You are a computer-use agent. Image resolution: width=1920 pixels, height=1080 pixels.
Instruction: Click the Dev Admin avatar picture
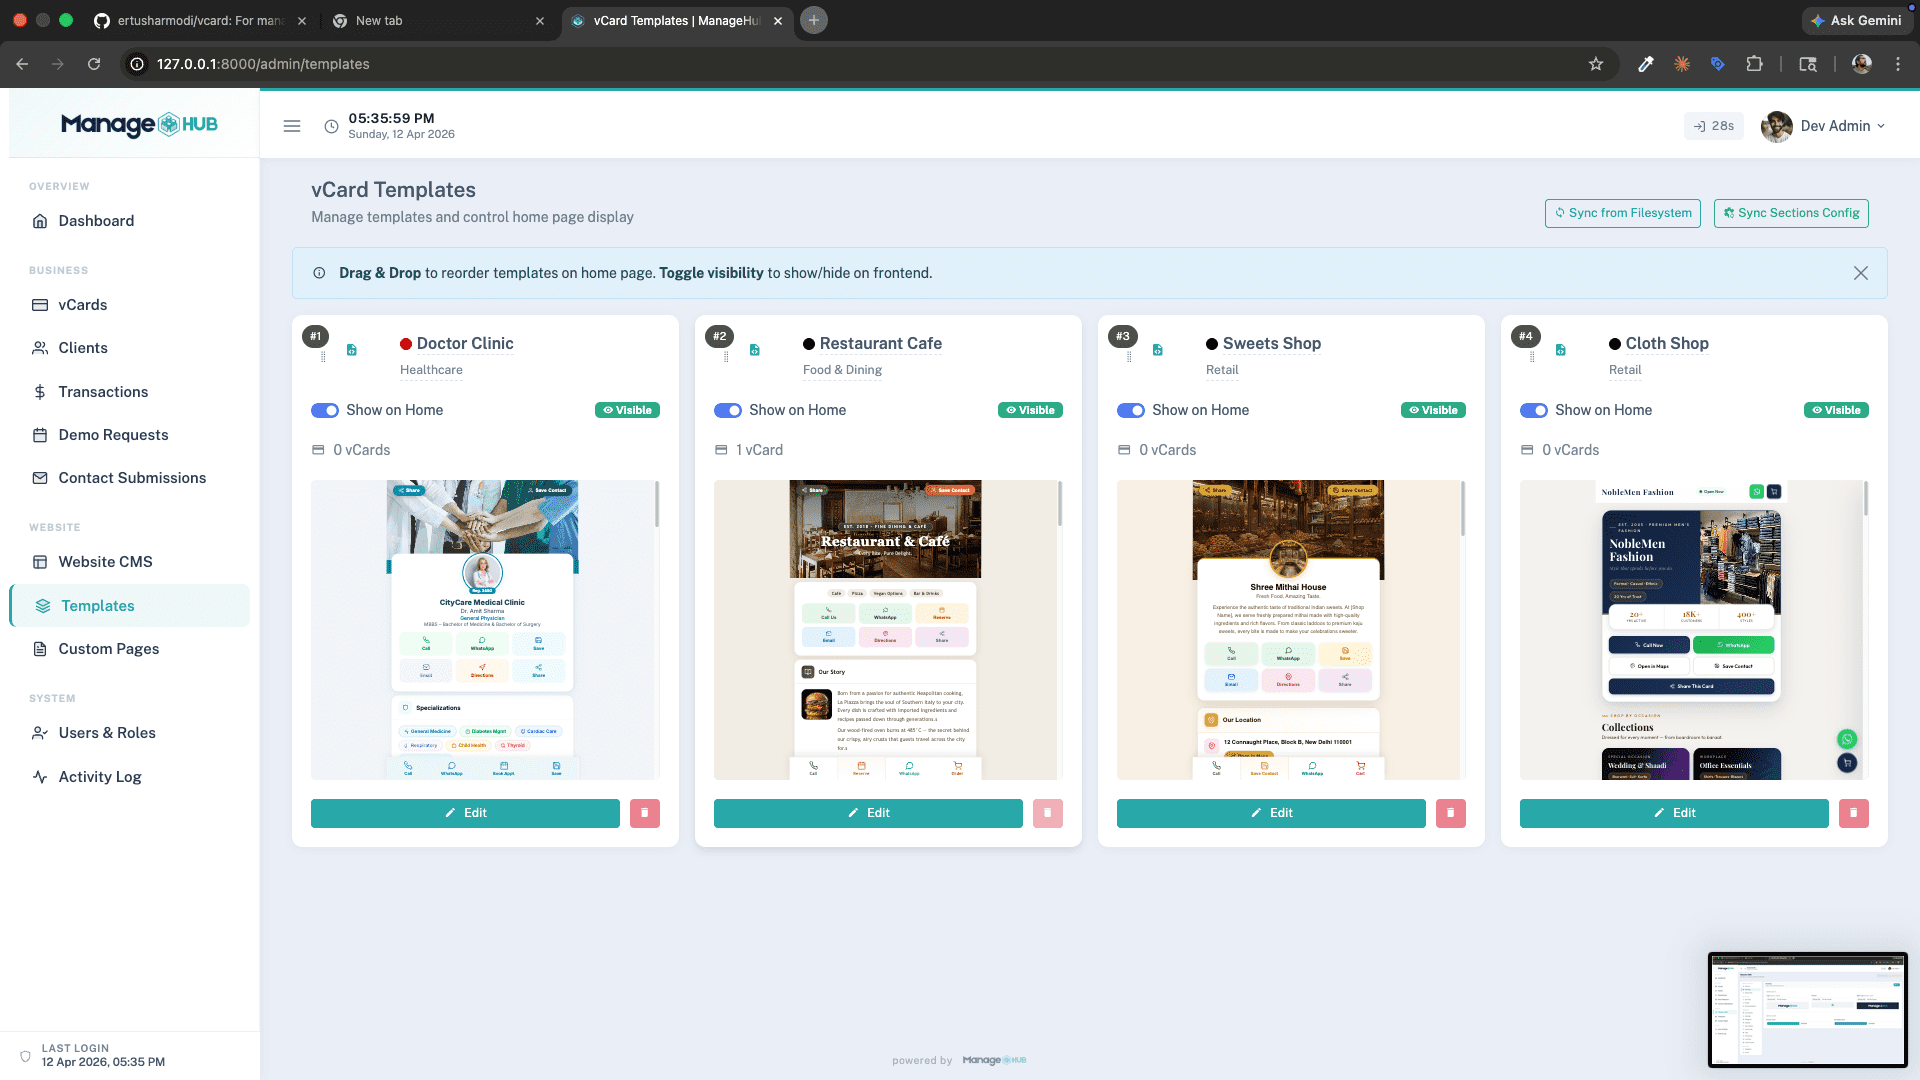1776,126
